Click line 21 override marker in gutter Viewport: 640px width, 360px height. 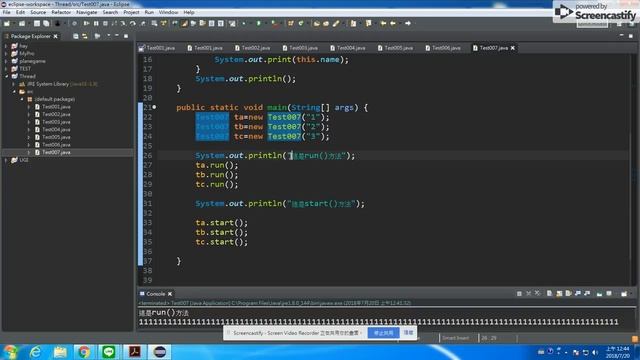tap(154, 107)
